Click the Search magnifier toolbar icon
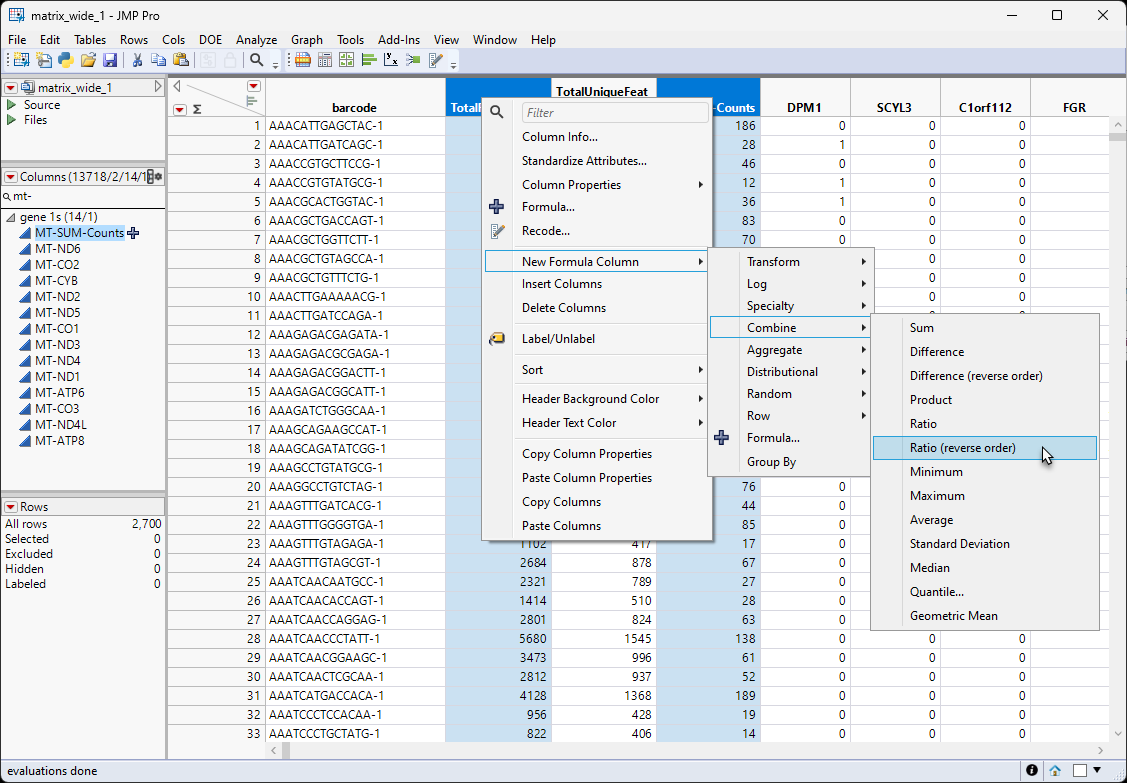The height and width of the screenshot is (783, 1127). click(x=257, y=61)
